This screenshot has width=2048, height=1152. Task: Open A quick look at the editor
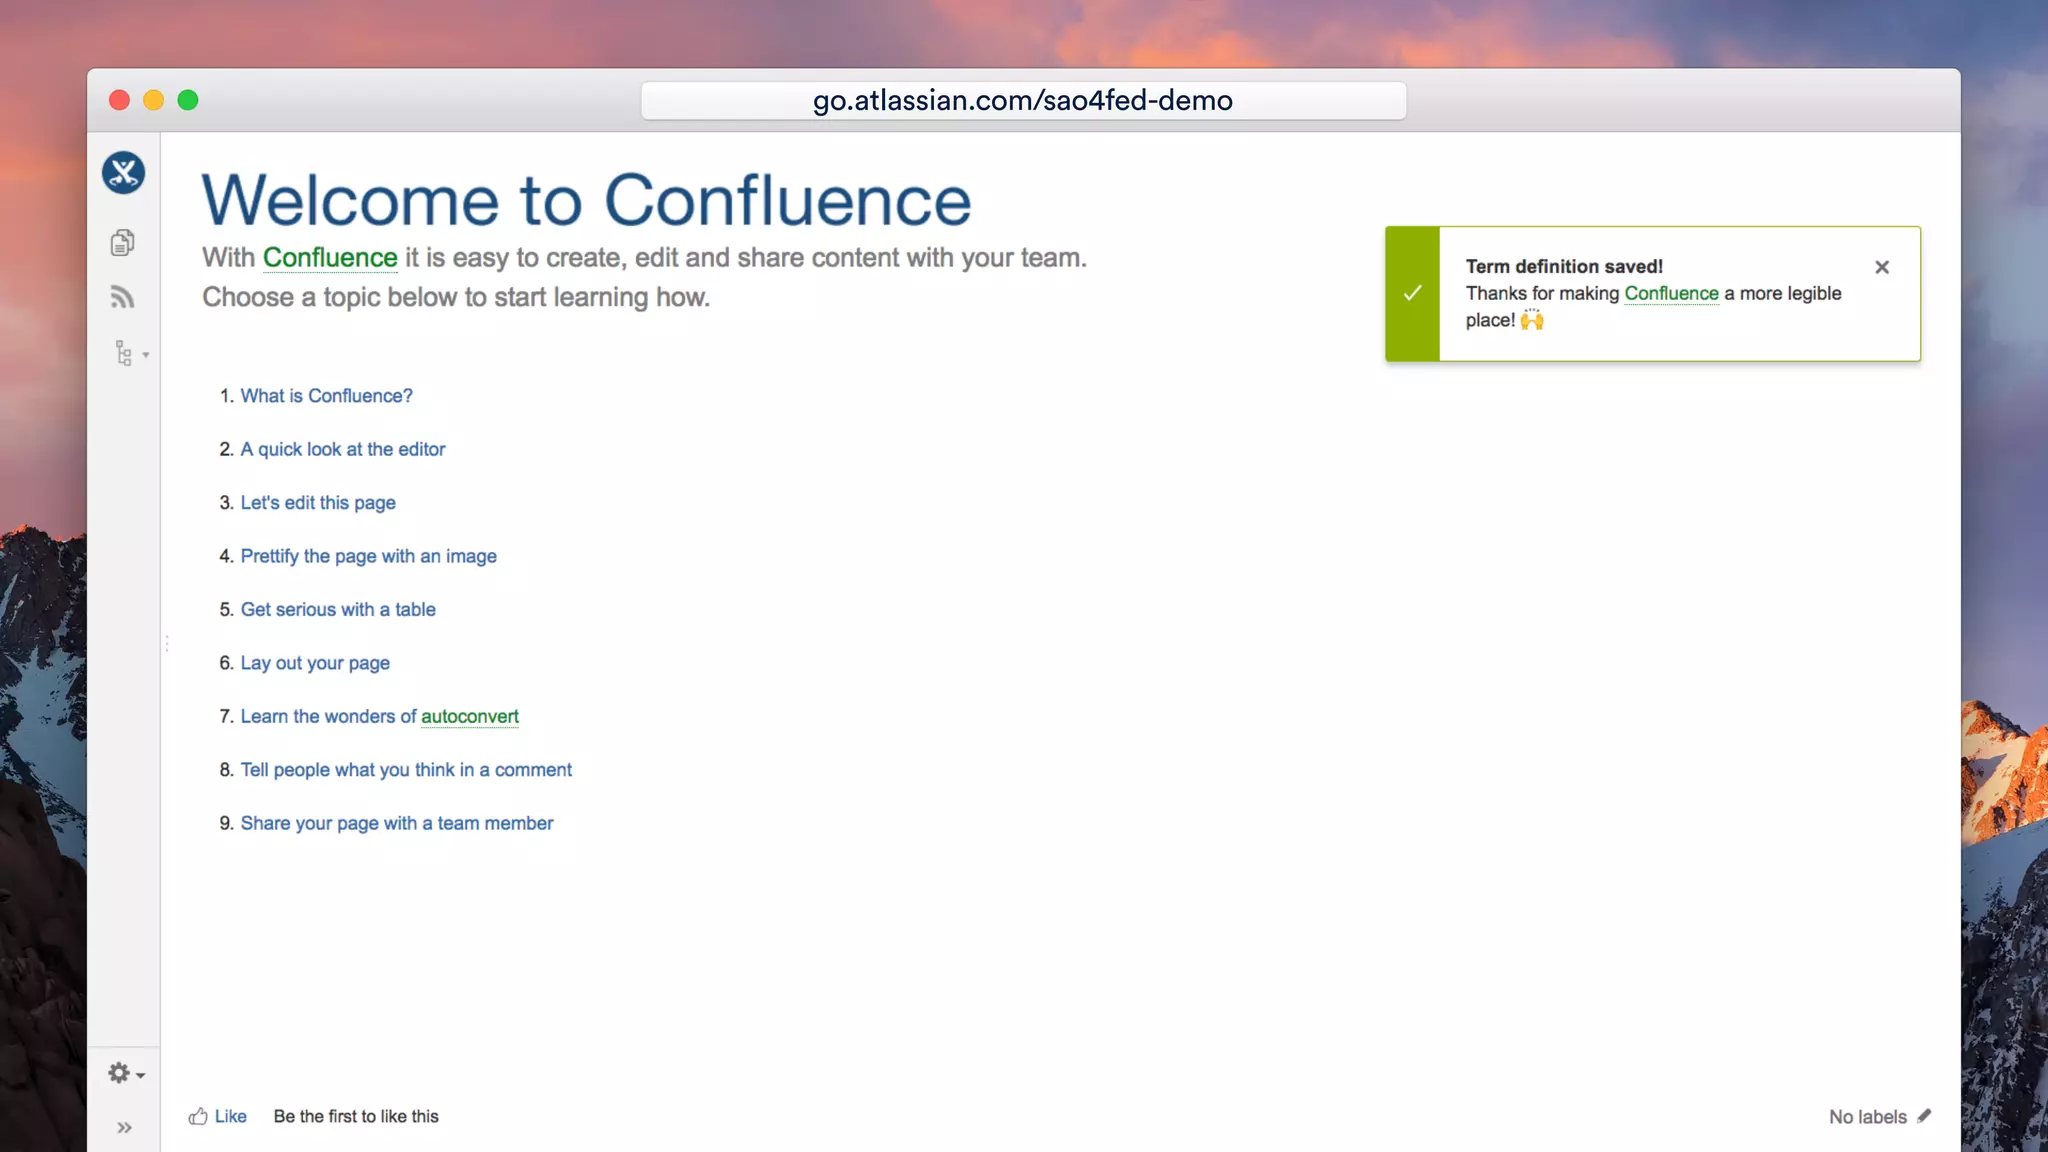pos(343,450)
